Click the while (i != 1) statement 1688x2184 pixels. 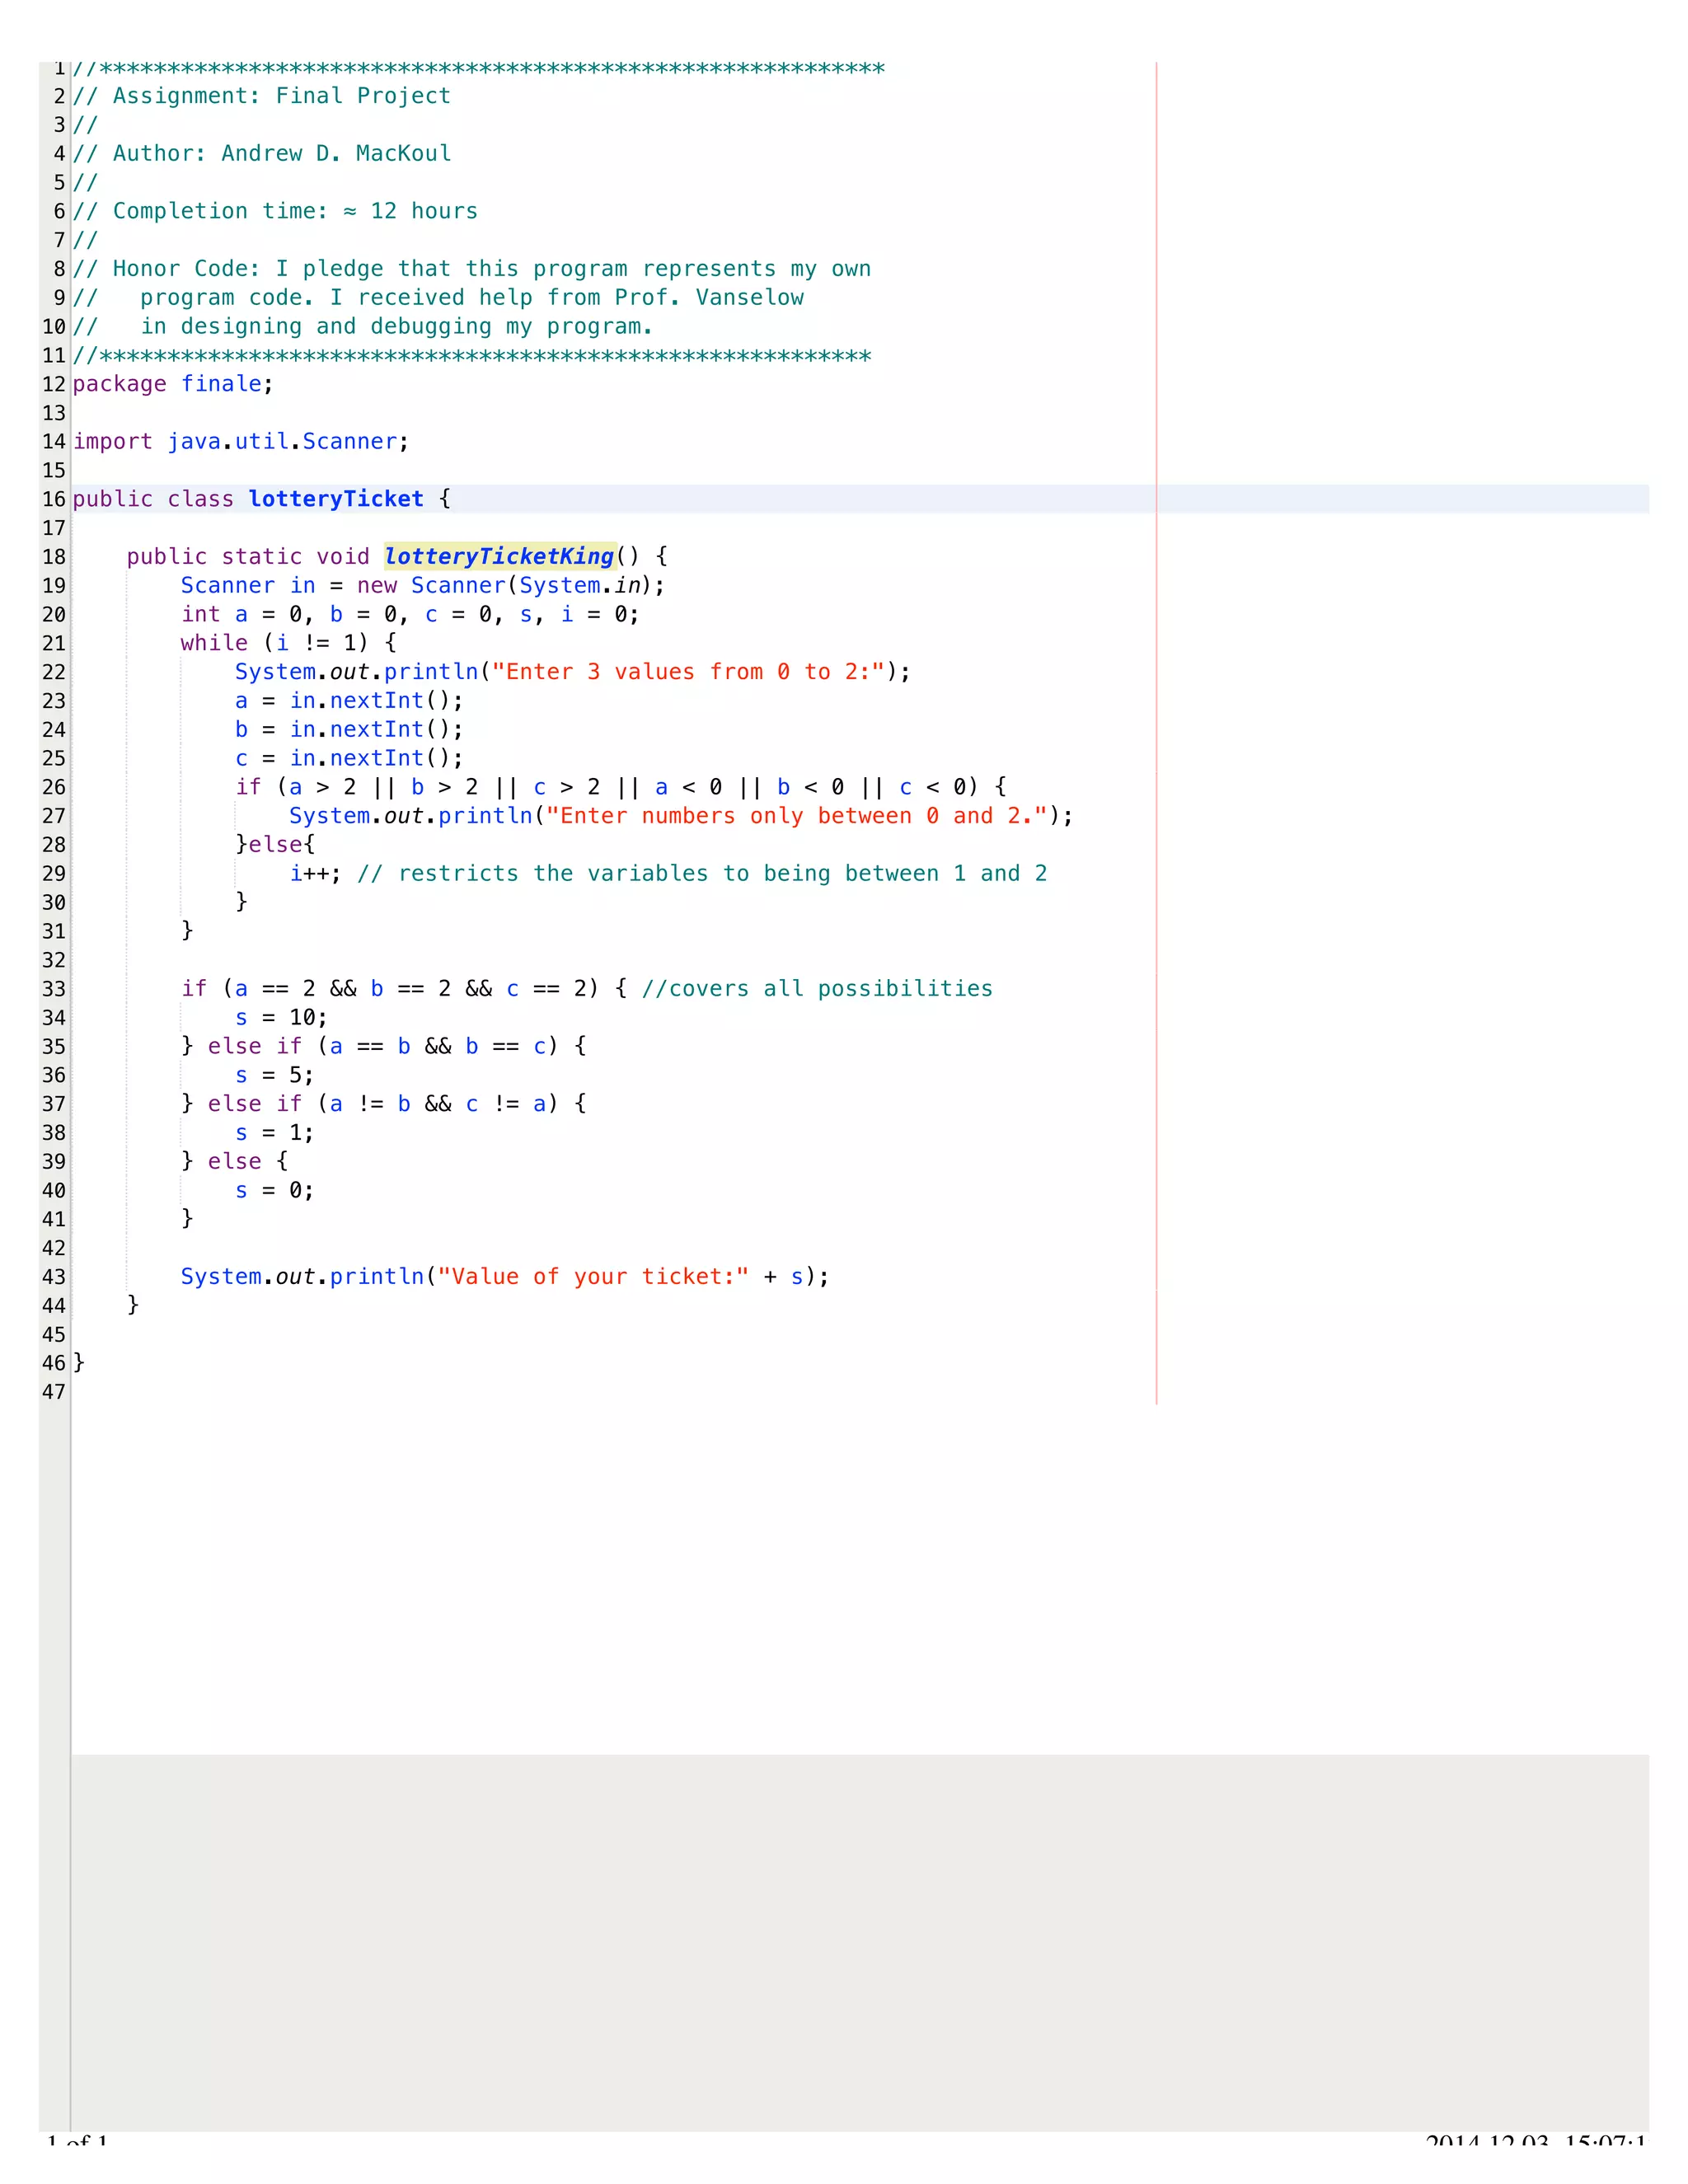pyautogui.click(x=288, y=643)
